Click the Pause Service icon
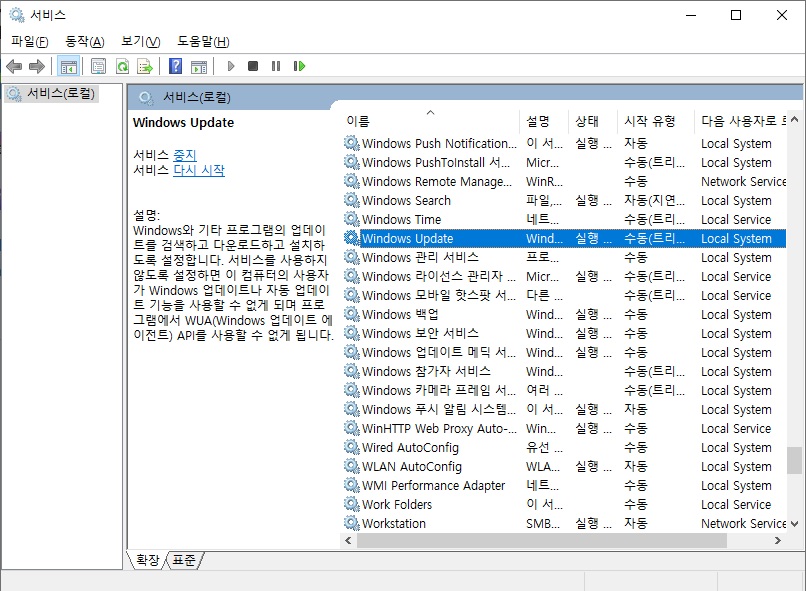 tap(276, 66)
